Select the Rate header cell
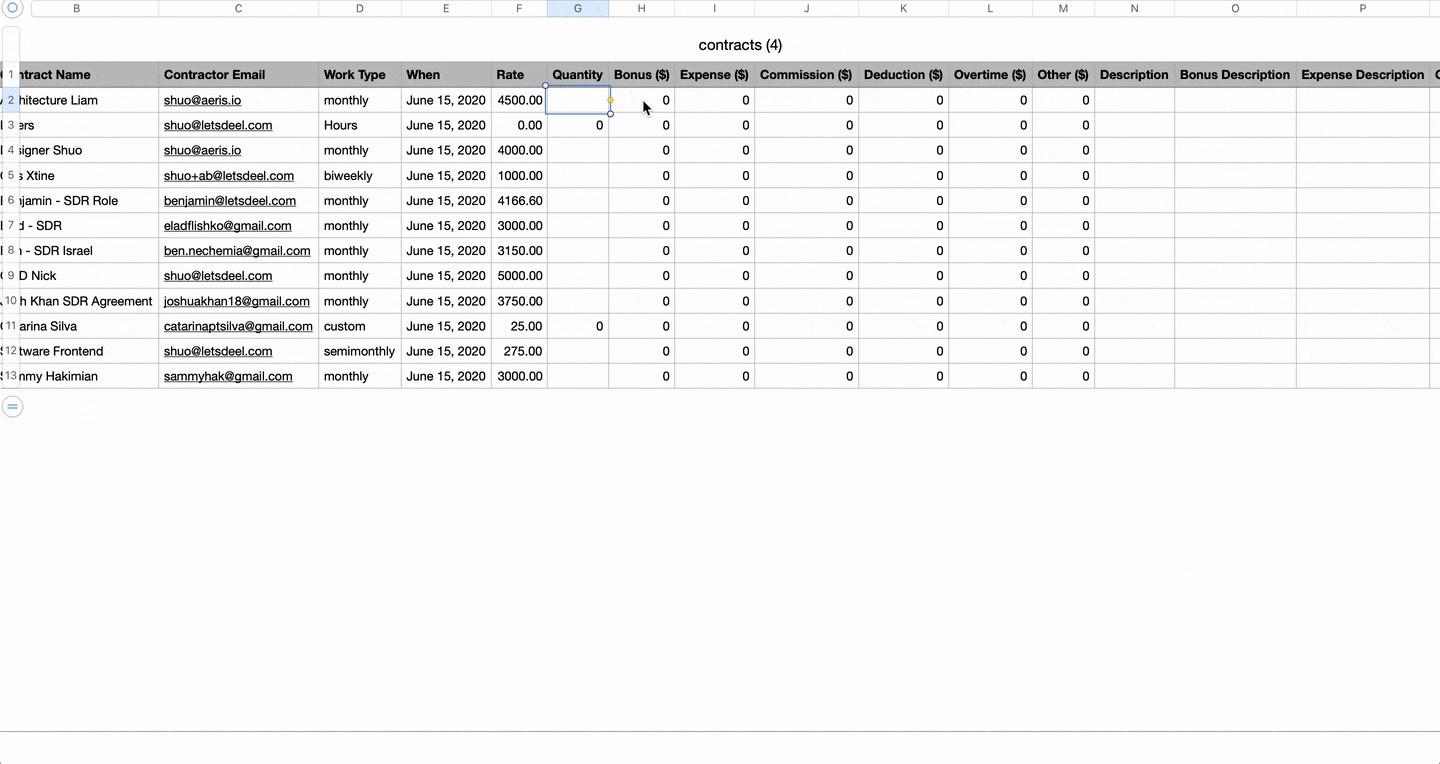This screenshot has height=764, width=1440. coord(519,75)
